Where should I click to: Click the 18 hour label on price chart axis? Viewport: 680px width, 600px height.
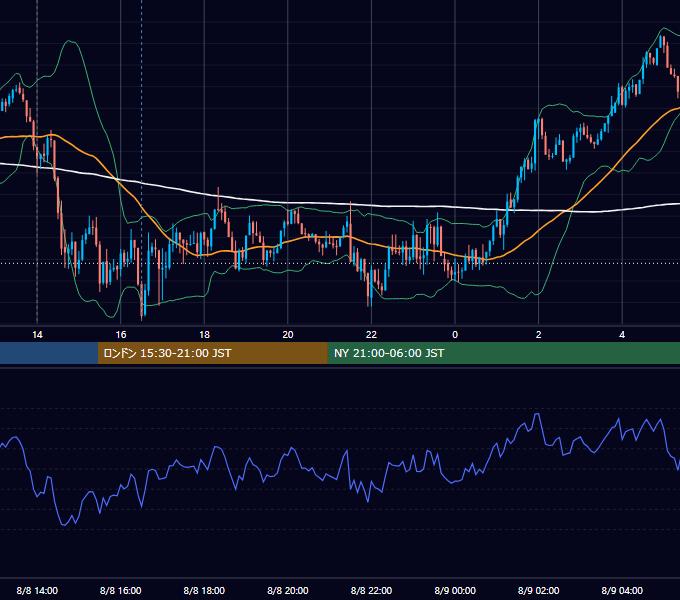click(x=204, y=335)
